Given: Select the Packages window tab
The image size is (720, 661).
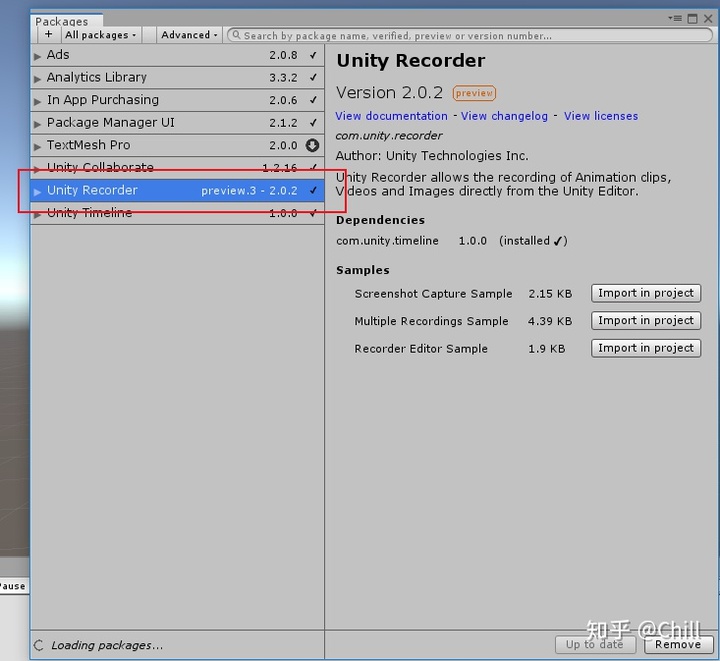Looking at the screenshot, I should click(67, 21).
